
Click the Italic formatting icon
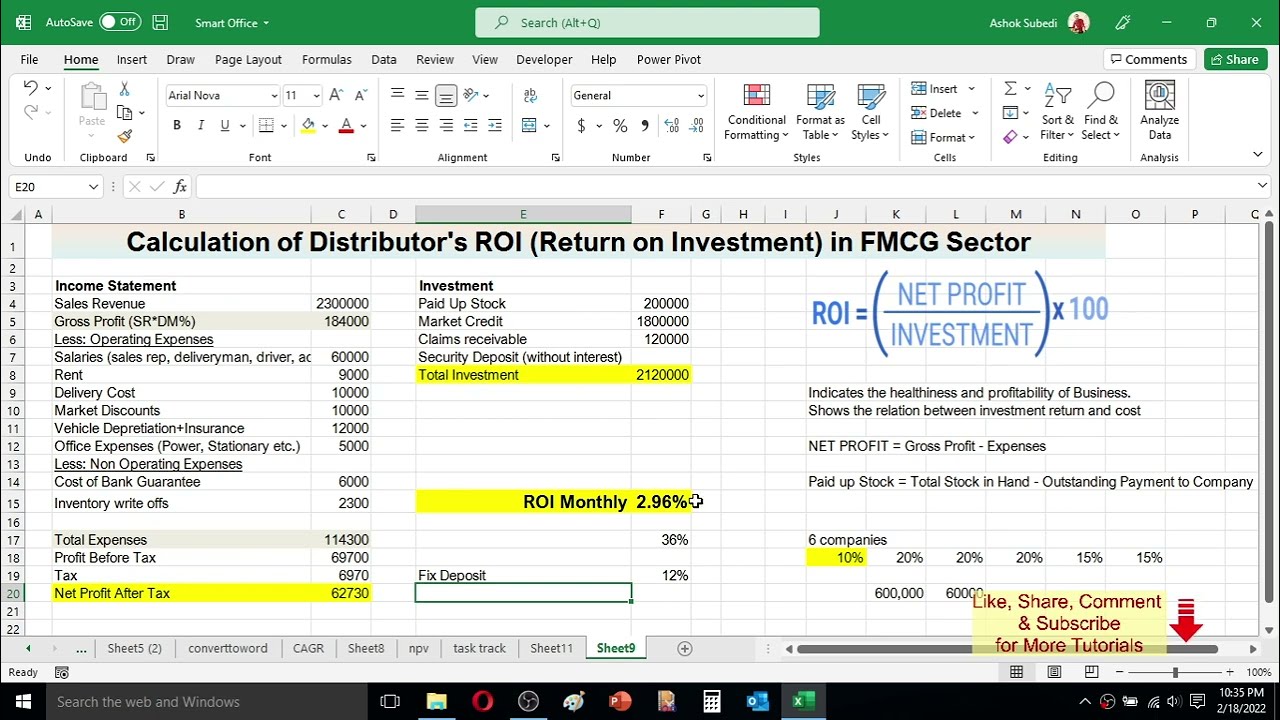(x=201, y=125)
